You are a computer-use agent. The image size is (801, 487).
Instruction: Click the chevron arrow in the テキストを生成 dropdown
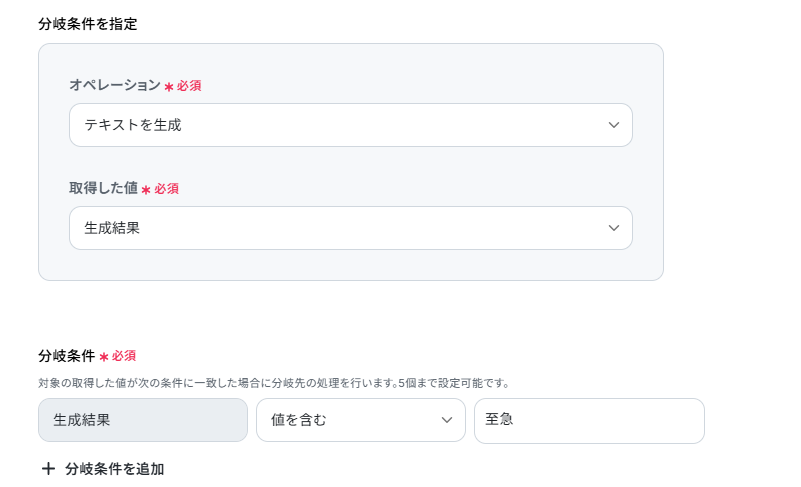[614, 125]
